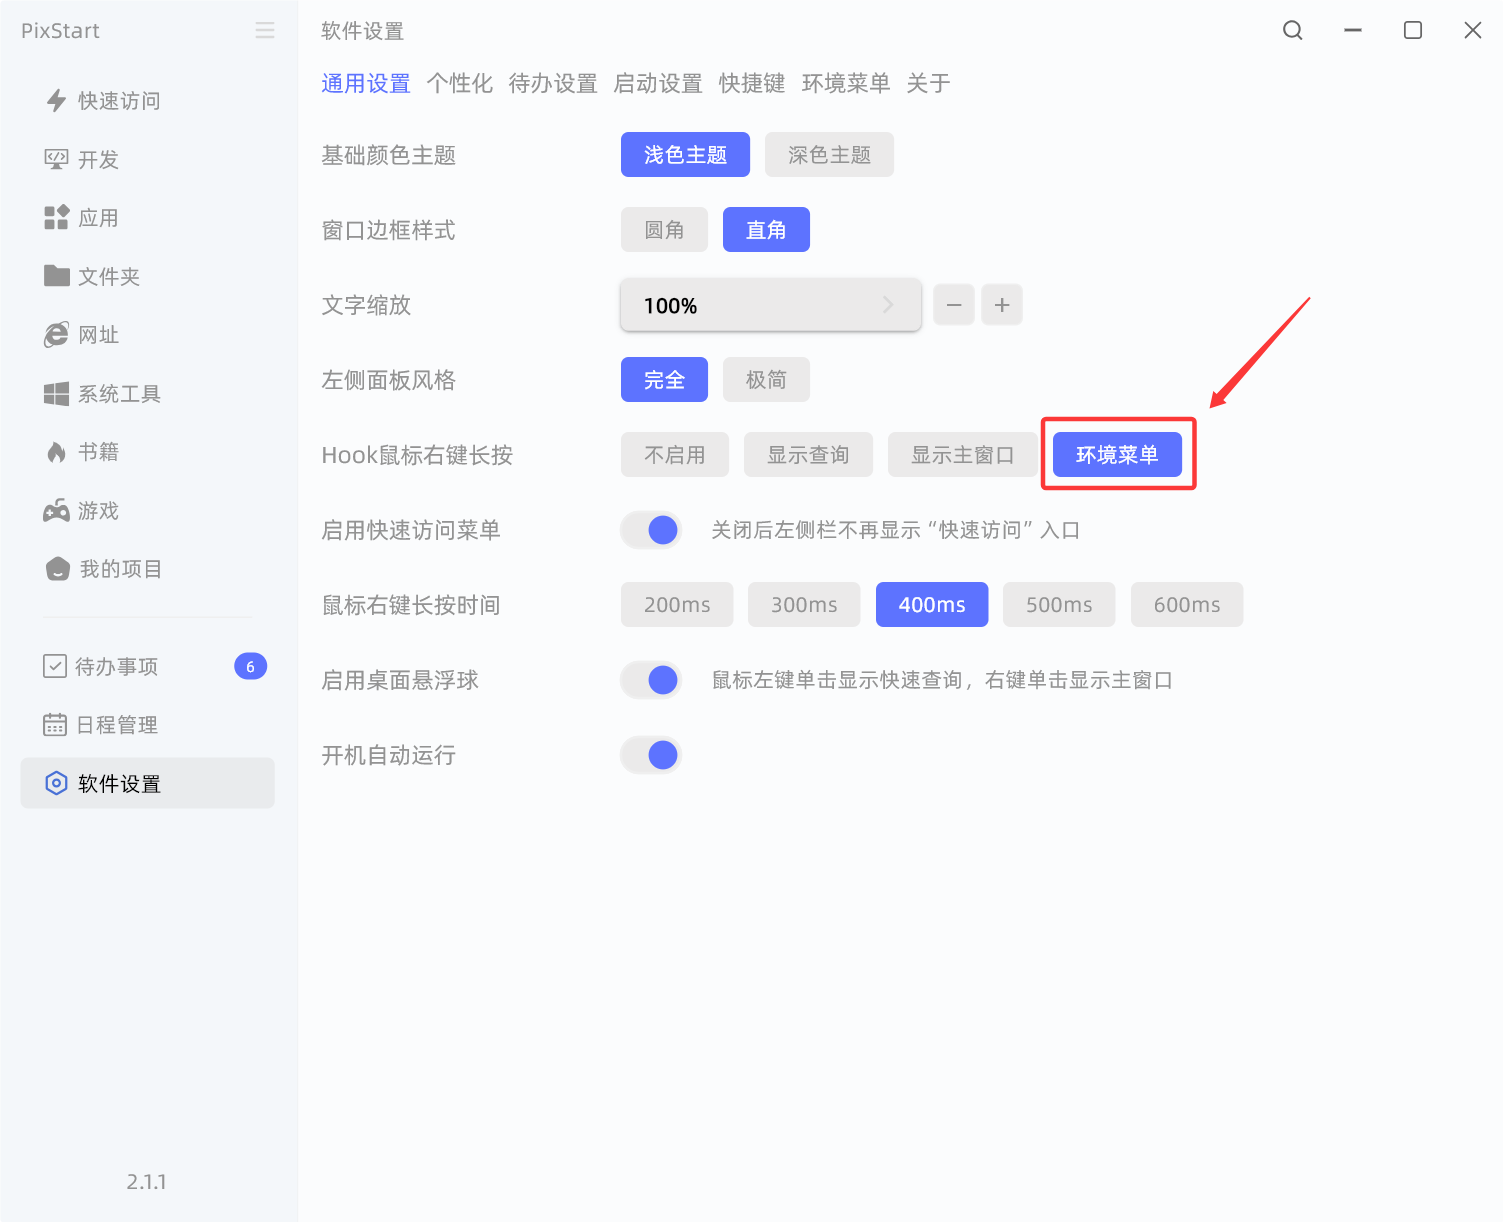Click the flame icon beside 书籍
The width and height of the screenshot is (1503, 1222).
coord(56,452)
